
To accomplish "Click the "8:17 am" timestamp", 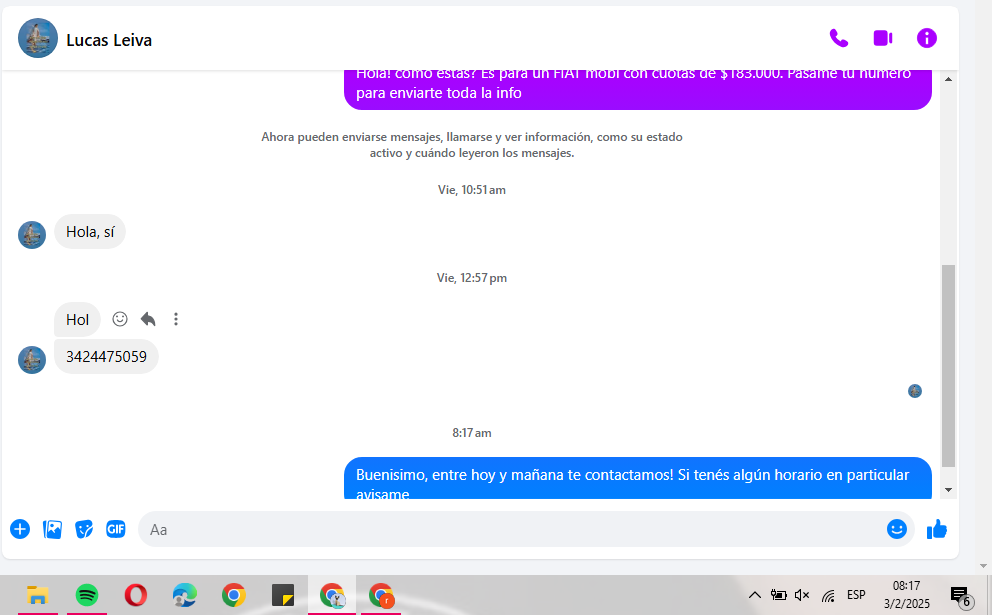I will (x=472, y=433).
